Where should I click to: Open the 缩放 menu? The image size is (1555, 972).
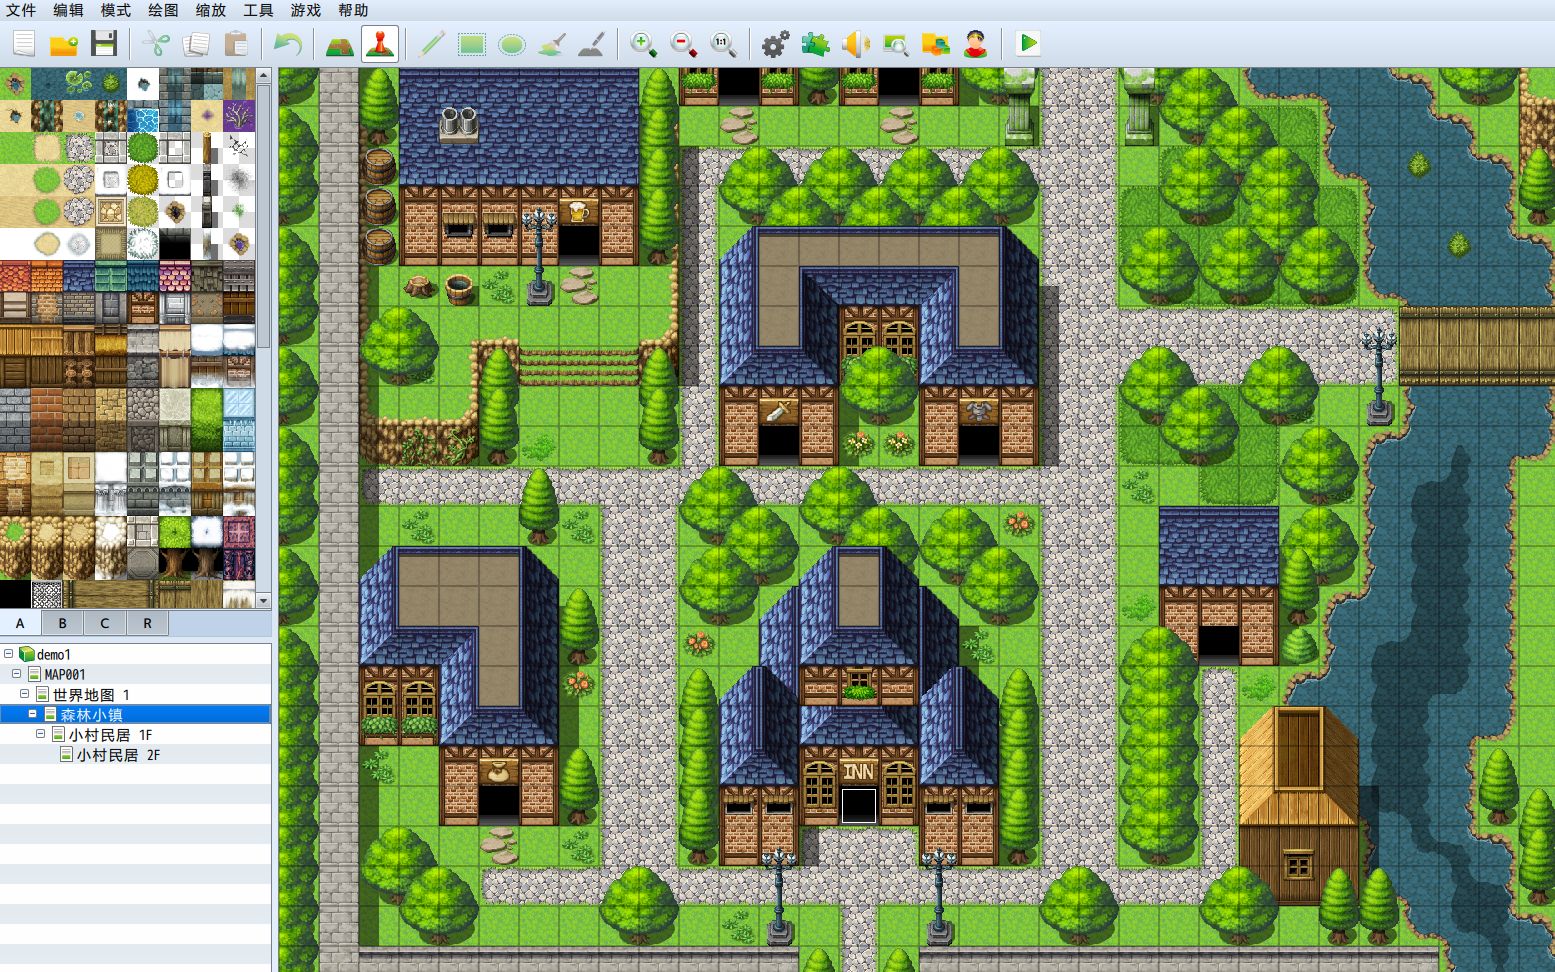[211, 10]
